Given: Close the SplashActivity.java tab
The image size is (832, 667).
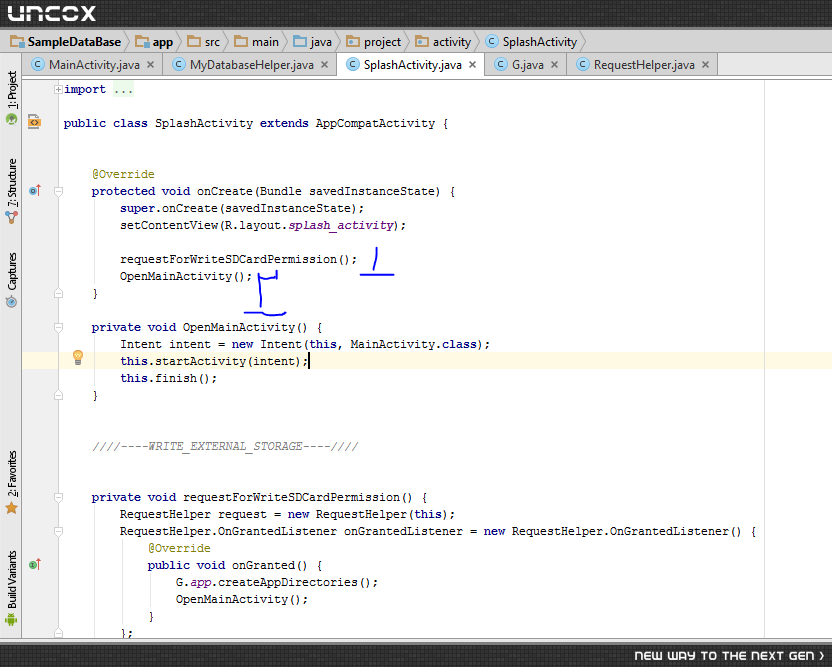Looking at the screenshot, I should pyautogui.click(x=472, y=65).
